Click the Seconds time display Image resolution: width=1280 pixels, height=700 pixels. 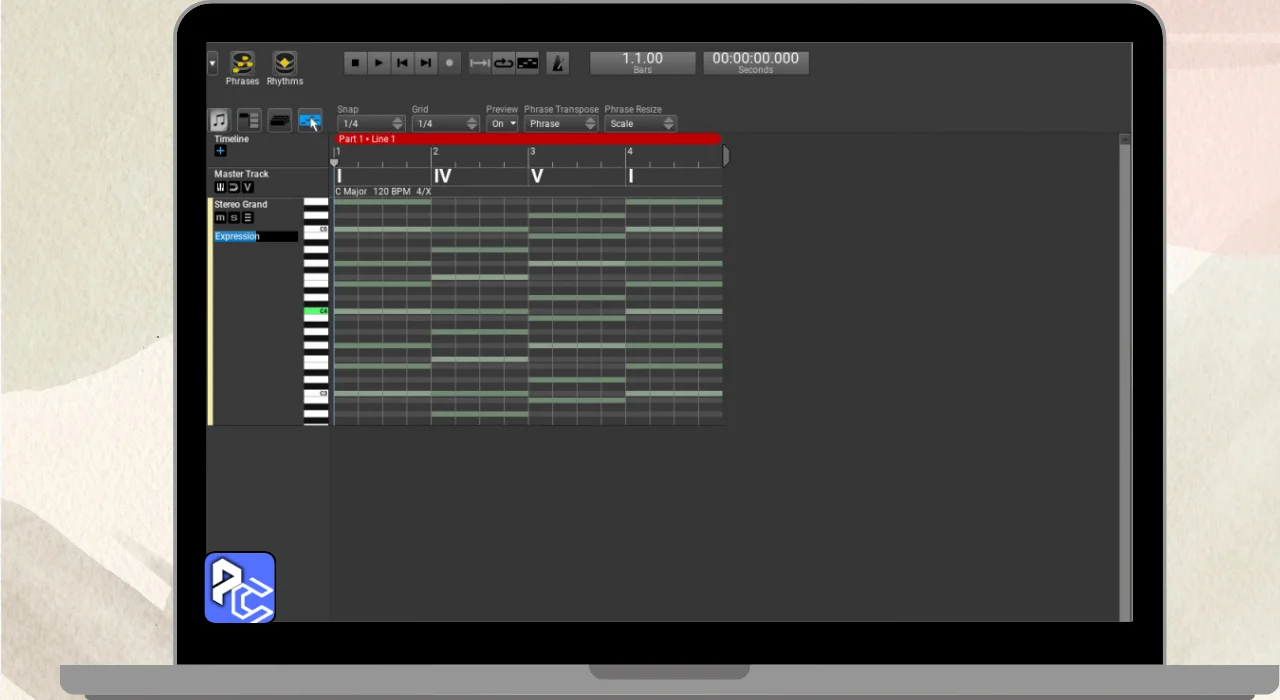point(755,62)
